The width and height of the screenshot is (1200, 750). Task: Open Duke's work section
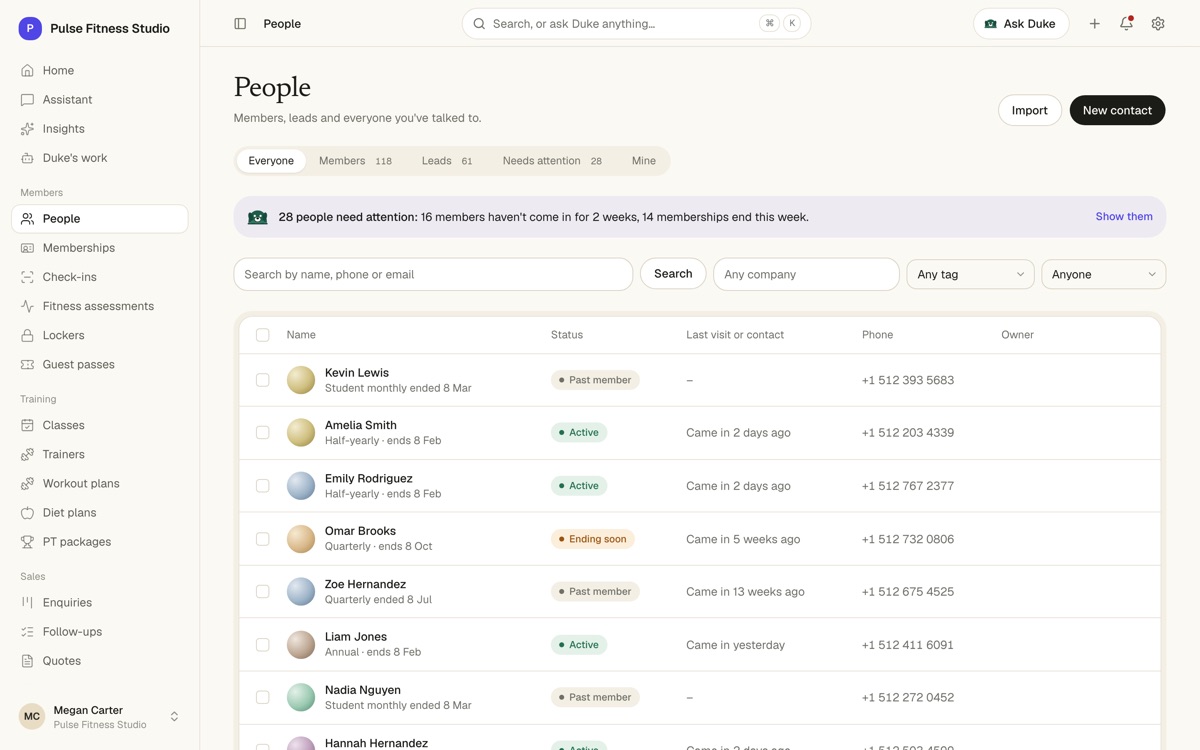99,158
